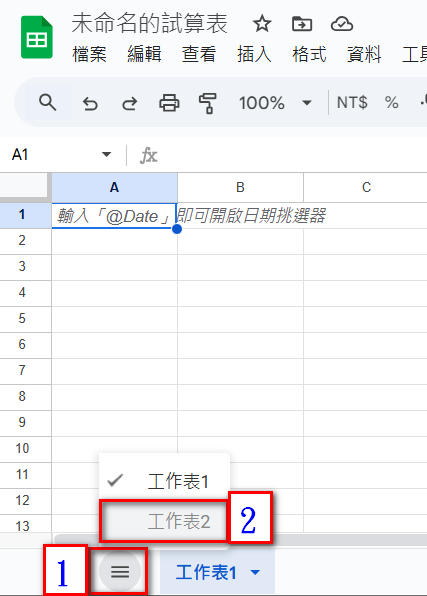Click cell A1 with @Date hint

point(114,216)
